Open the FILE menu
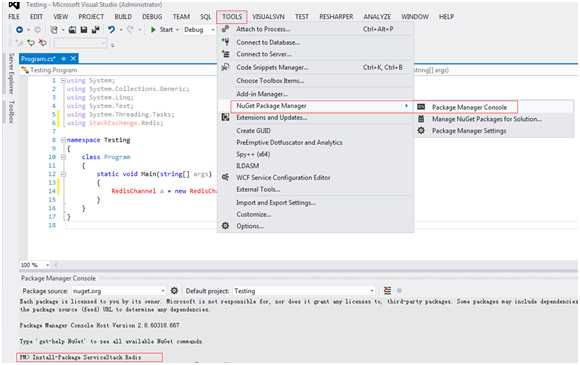The image size is (580, 365). coord(14,17)
